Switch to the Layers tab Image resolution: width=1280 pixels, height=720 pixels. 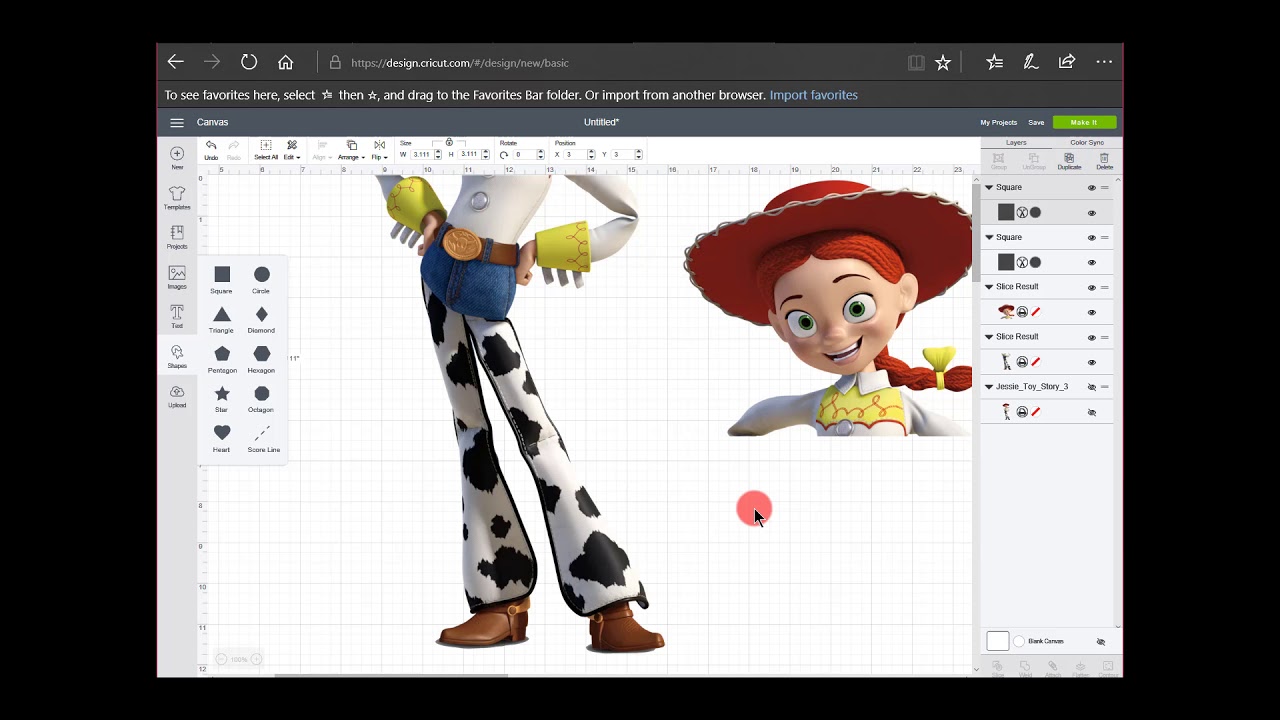coord(1016,143)
